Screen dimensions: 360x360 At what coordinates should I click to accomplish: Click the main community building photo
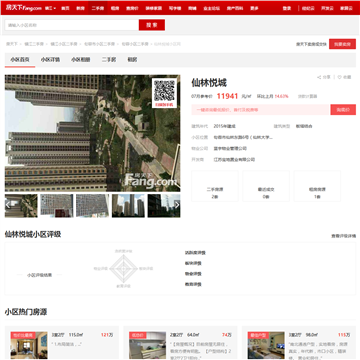click(92, 133)
